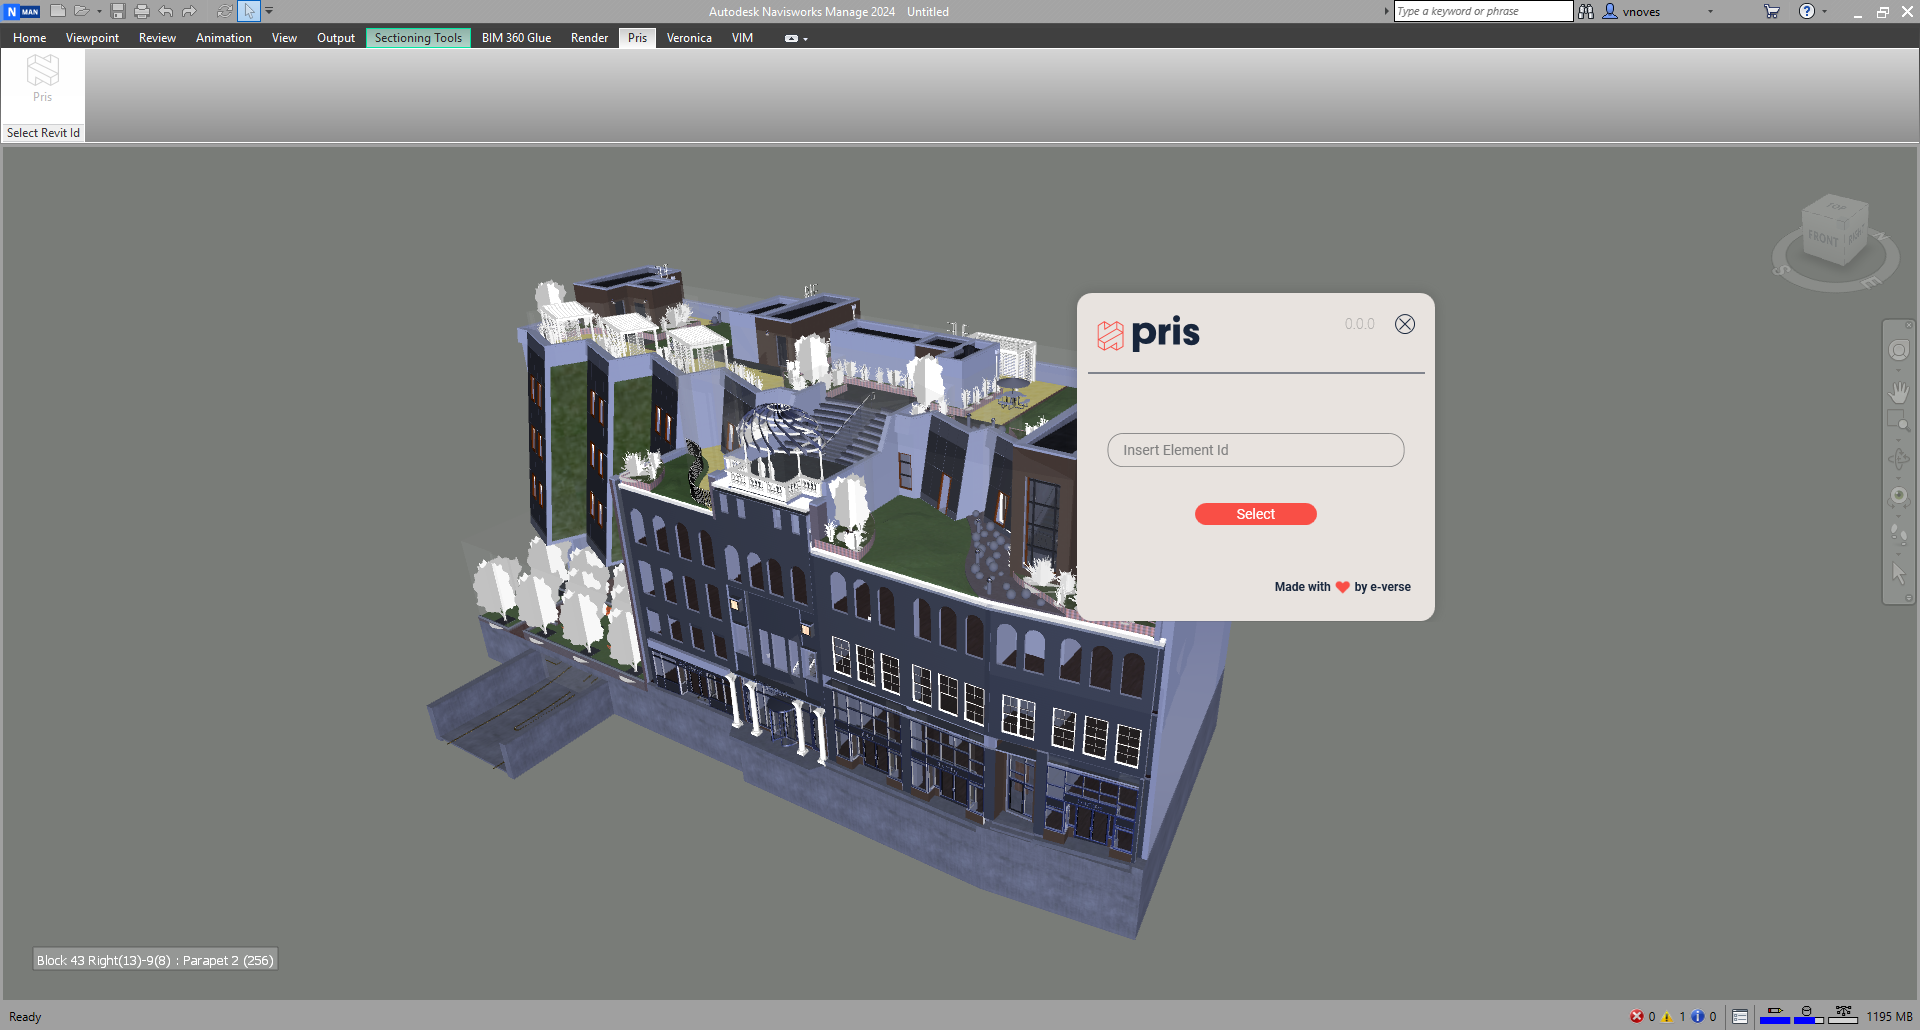Activate the Zoom Window navigation tool
The height and width of the screenshot is (1030, 1920).
tap(1897, 421)
